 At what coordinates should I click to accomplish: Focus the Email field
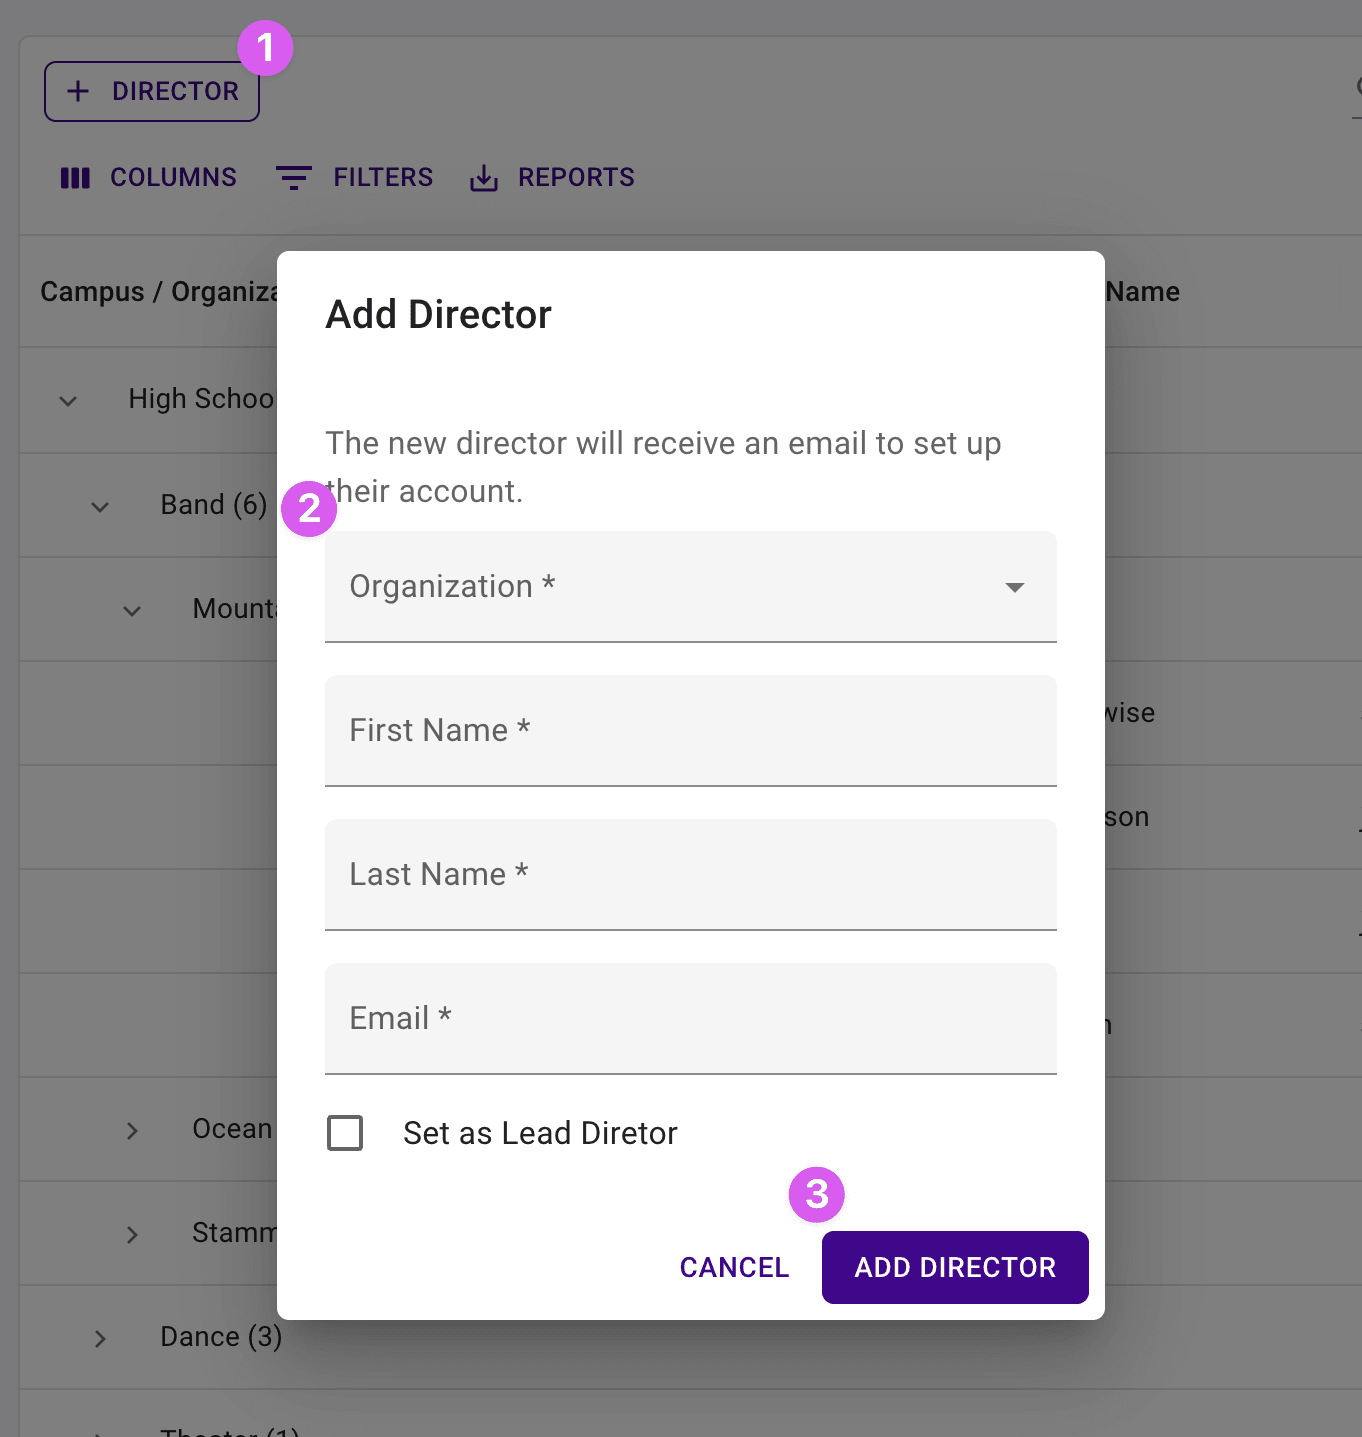691,1019
